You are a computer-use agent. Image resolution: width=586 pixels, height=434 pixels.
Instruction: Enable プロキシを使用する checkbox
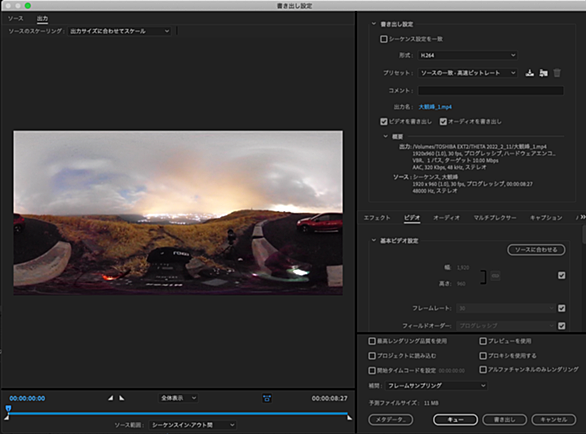click(x=483, y=355)
